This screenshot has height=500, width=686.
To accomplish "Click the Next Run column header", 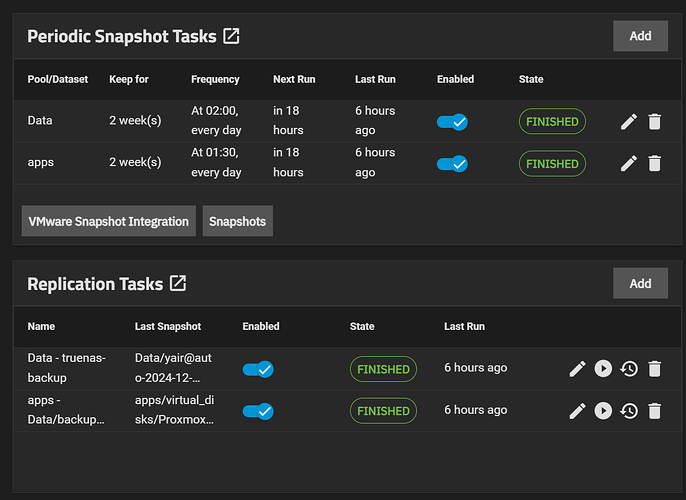I will [x=294, y=79].
